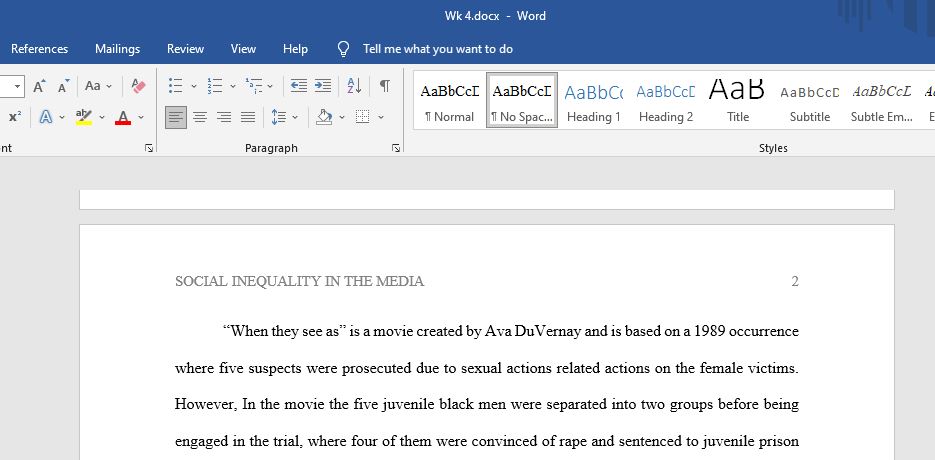Click the Multilevel List icon
Image resolution: width=935 pixels, height=460 pixels.
pyautogui.click(x=253, y=86)
